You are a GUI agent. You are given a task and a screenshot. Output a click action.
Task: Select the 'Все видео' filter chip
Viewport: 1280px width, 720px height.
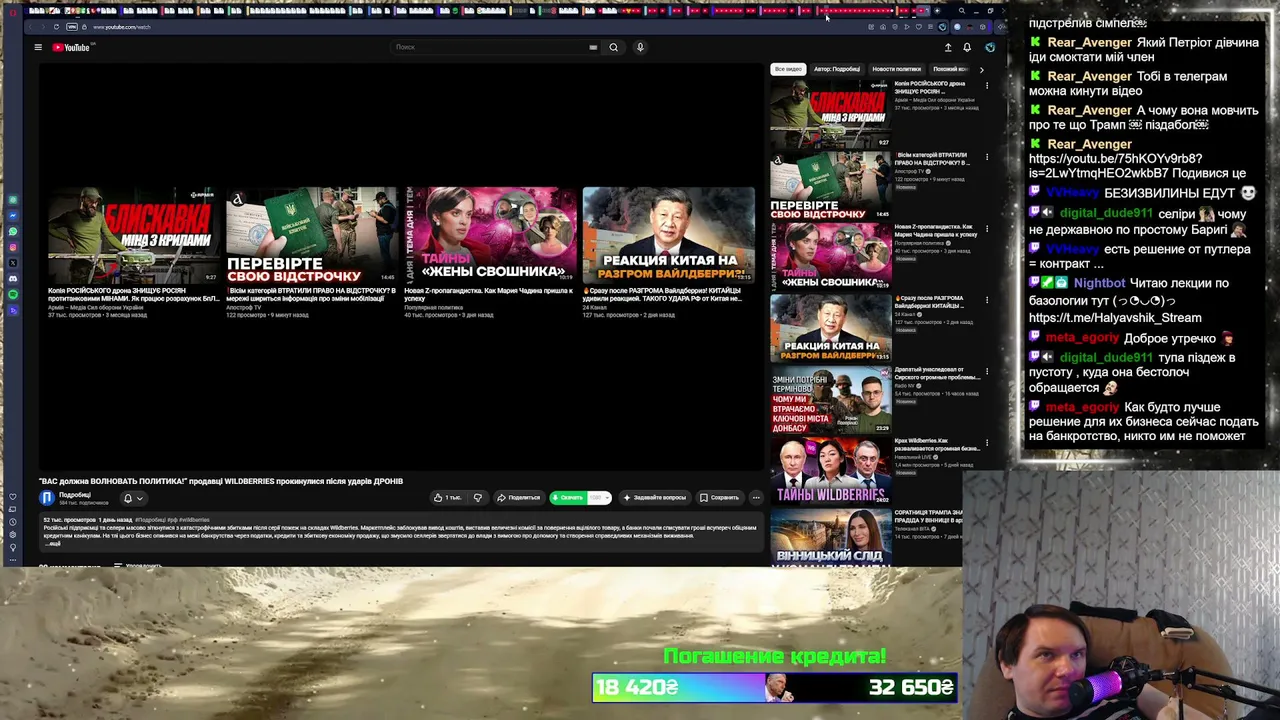pyautogui.click(x=788, y=69)
